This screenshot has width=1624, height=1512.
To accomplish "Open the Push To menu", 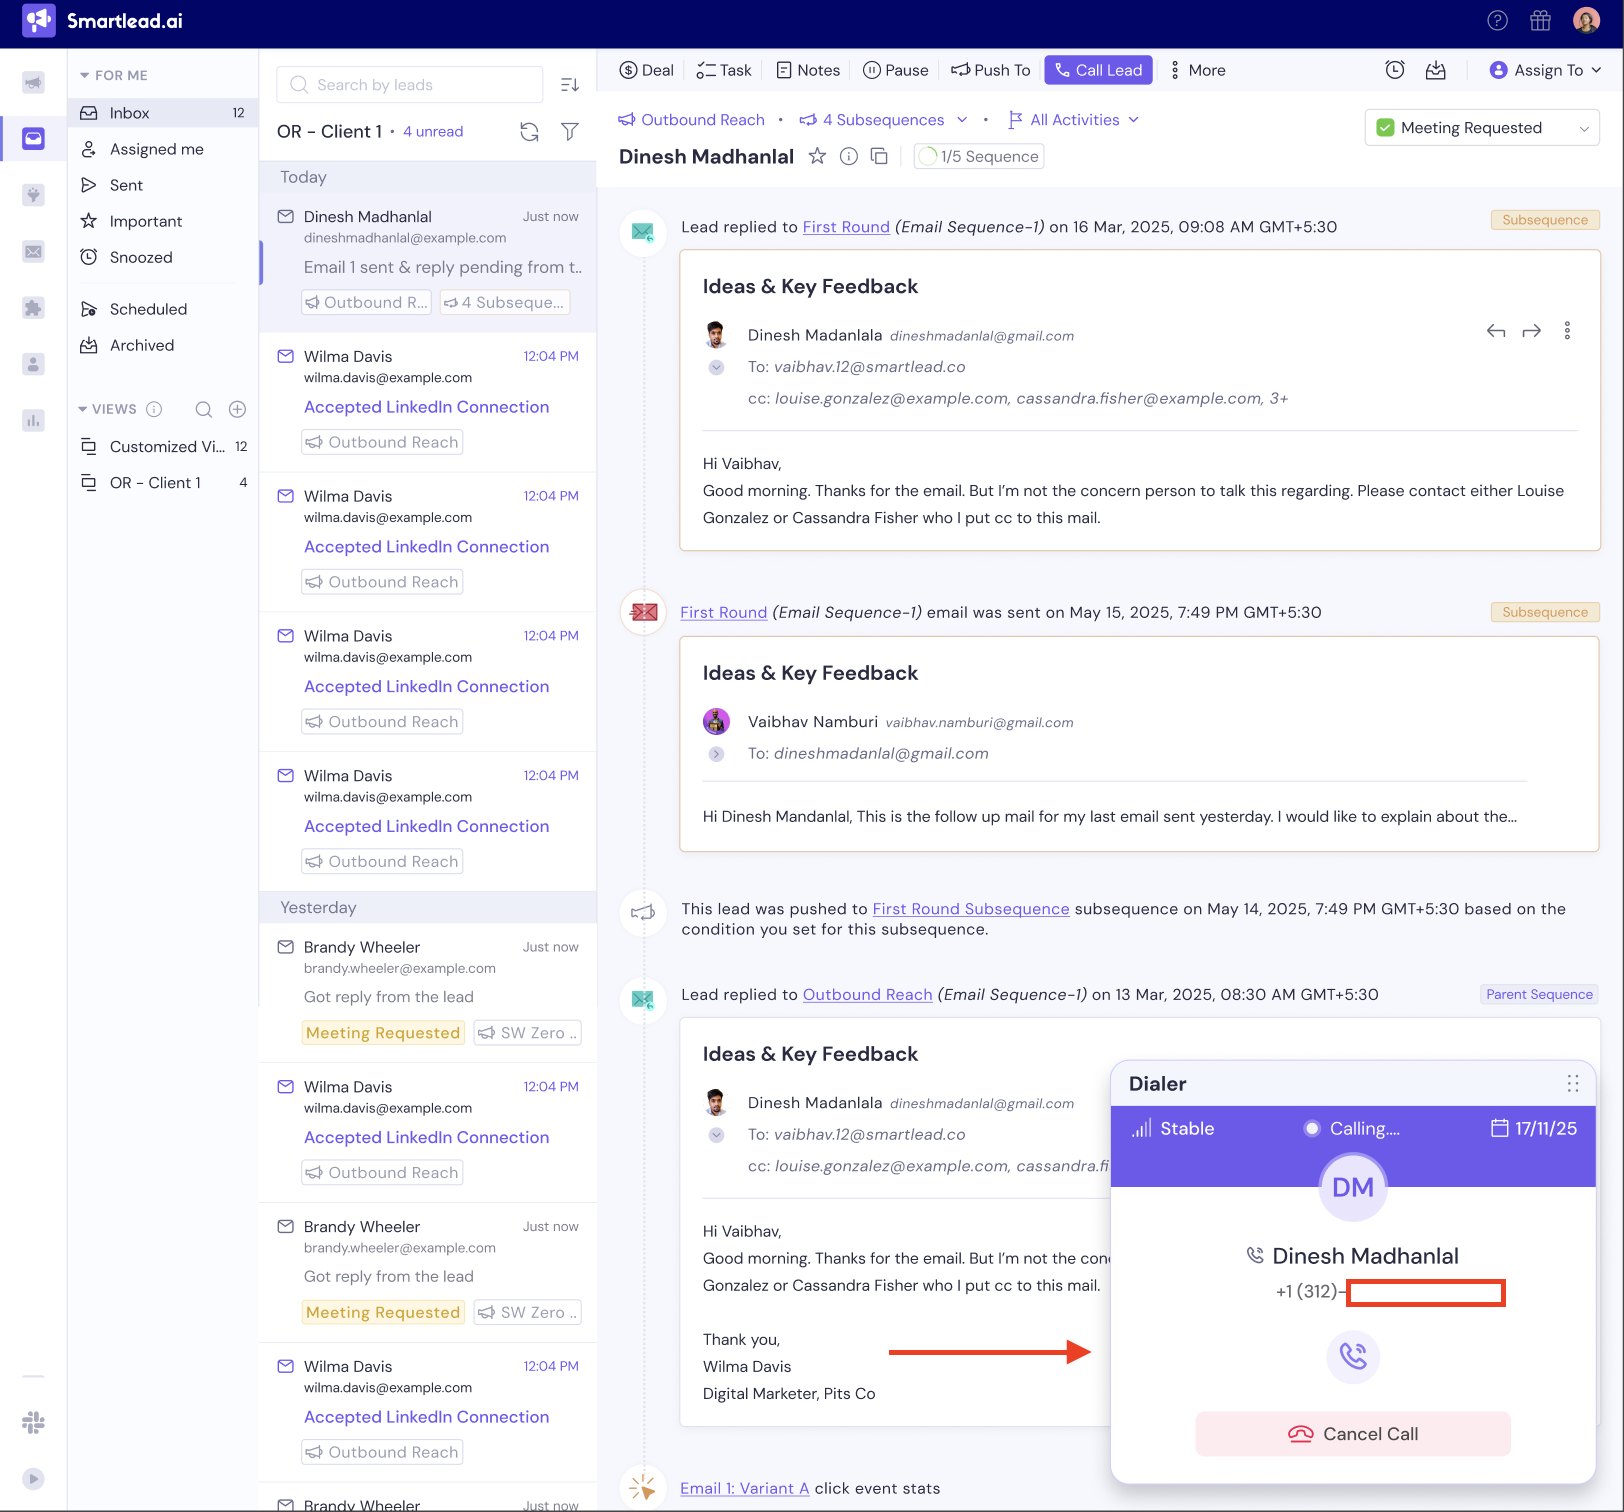I will 991,70.
